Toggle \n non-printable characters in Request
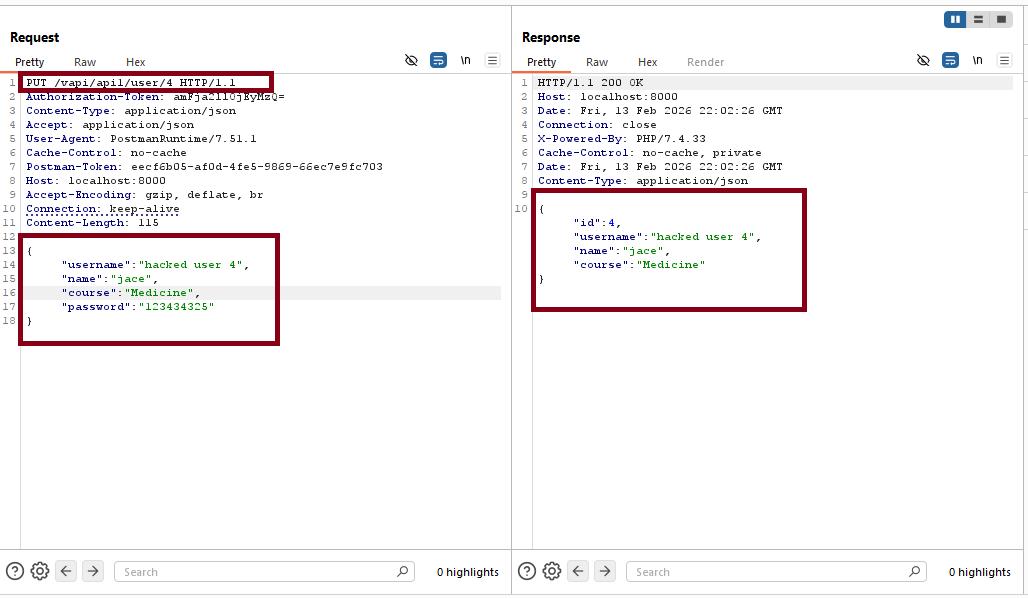The width and height of the screenshot is (1028, 598). coord(465,60)
